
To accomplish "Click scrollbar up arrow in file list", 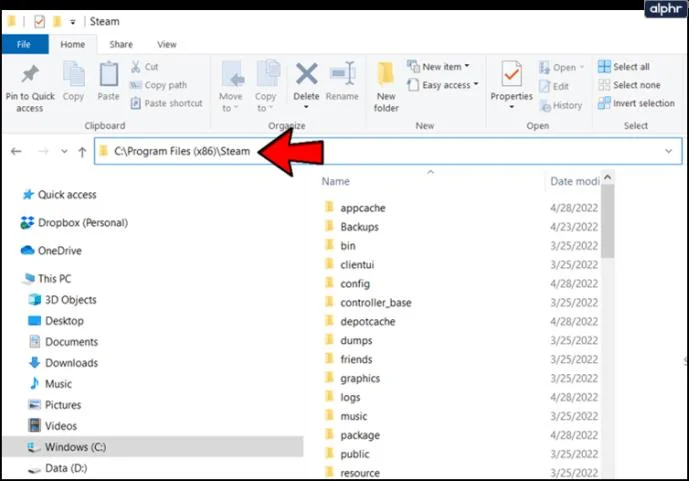I will coord(608,177).
